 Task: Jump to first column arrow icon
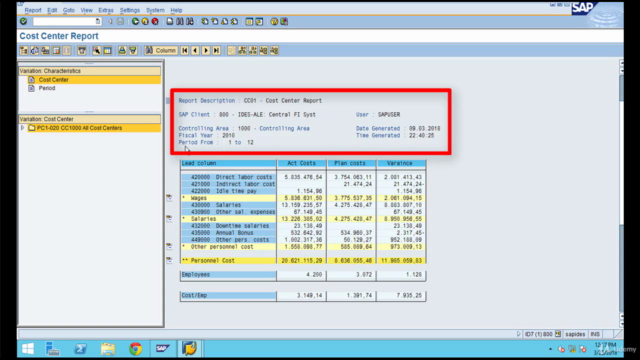coord(184,50)
